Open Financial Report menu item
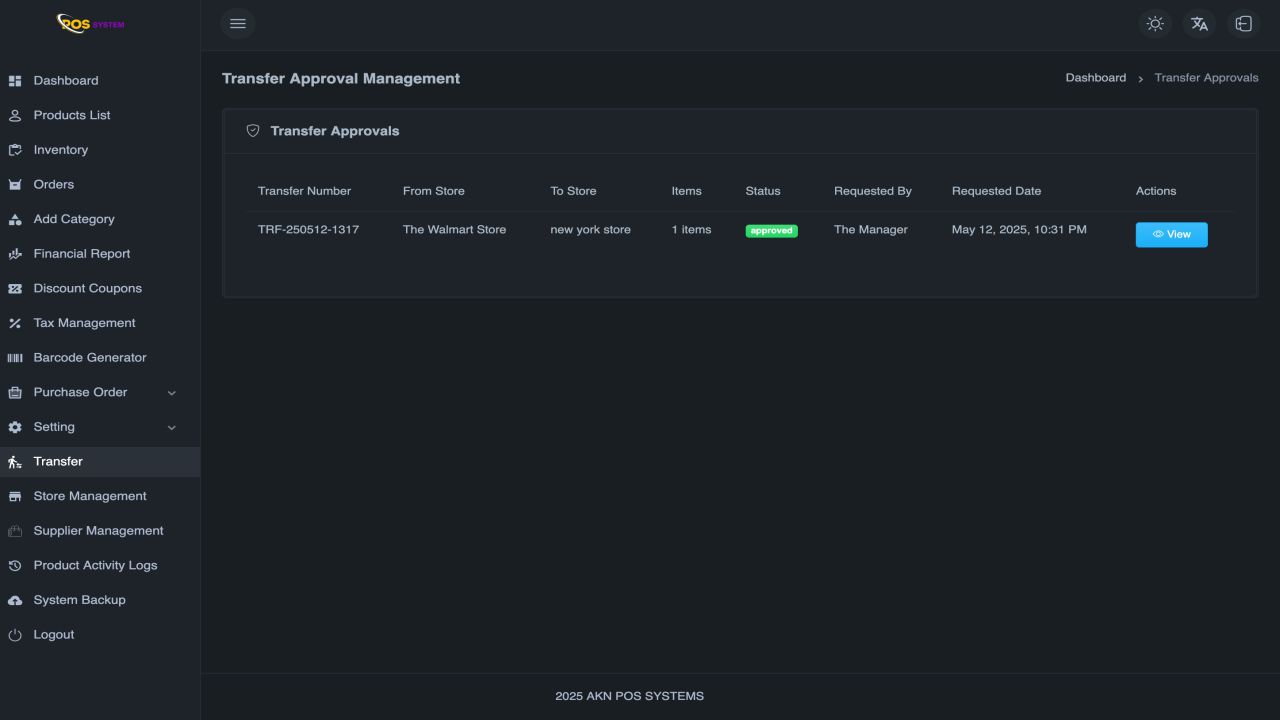 82,254
